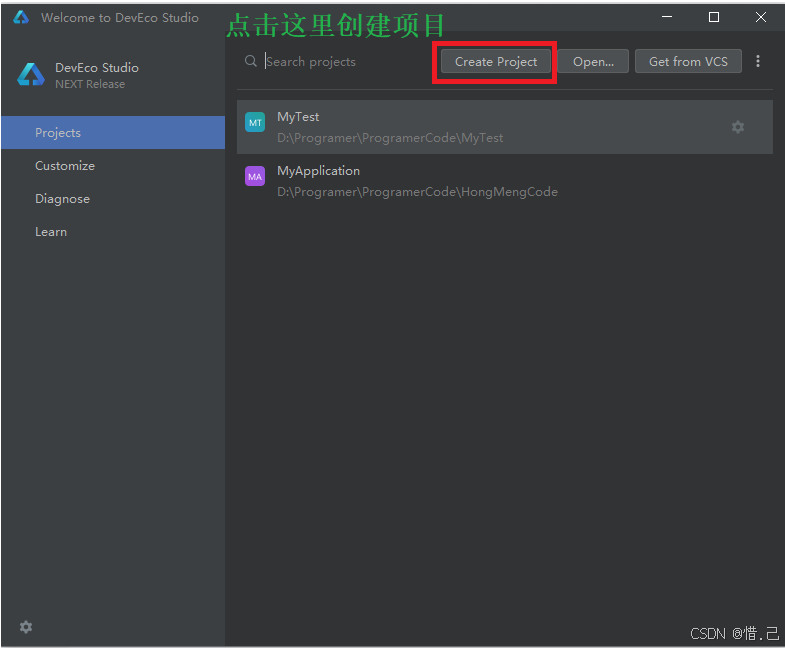Click the path ending in HongMengCode

click(x=417, y=192)
